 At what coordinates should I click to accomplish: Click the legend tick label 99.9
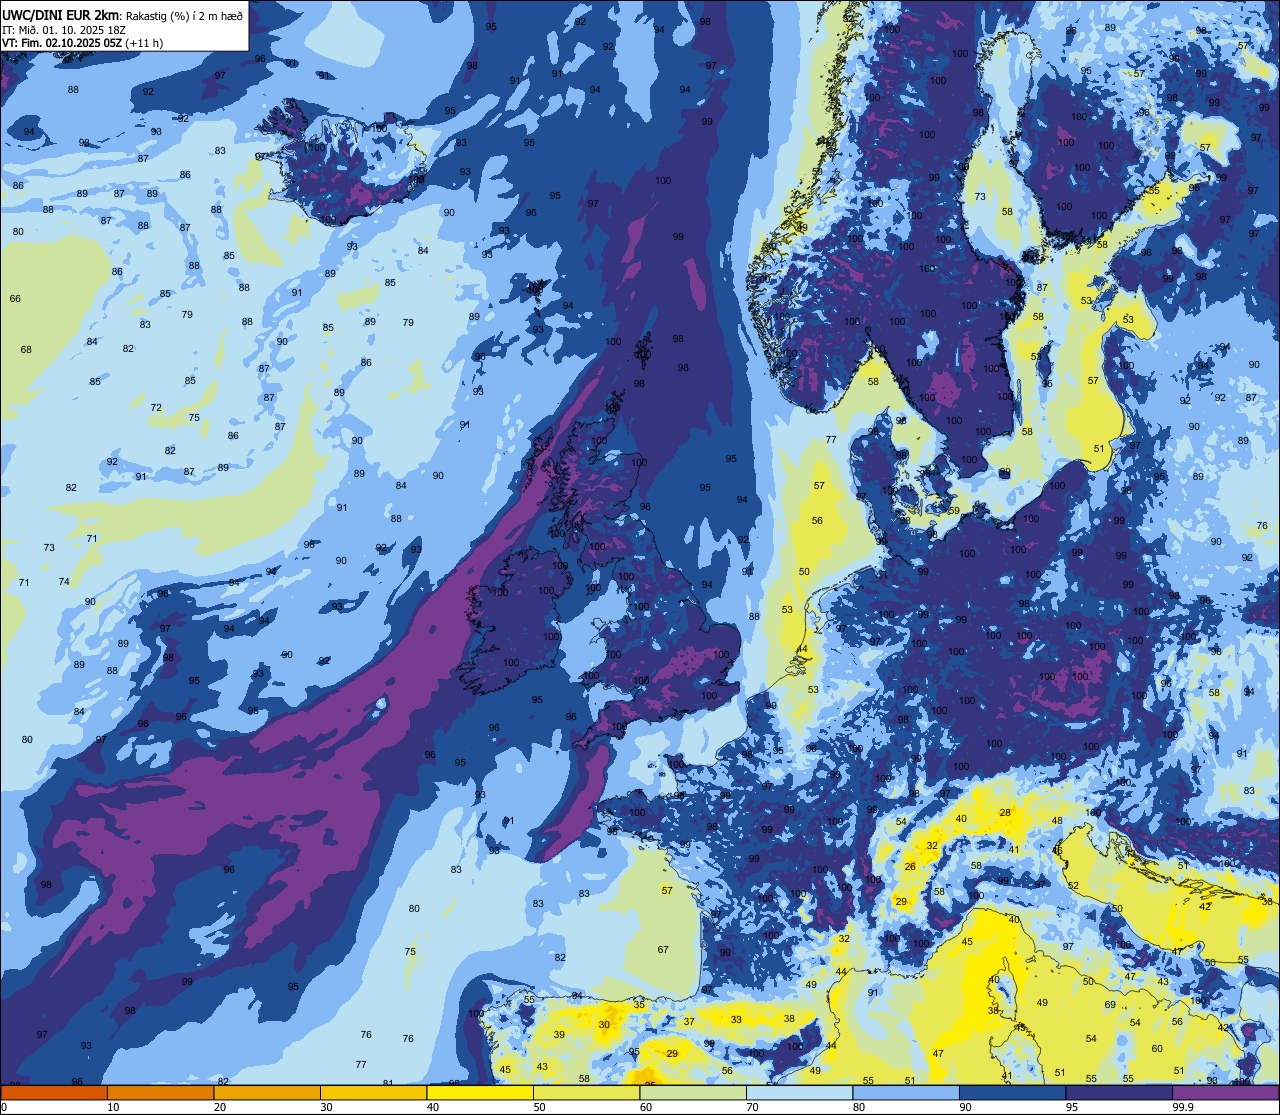(1184, 1107)
